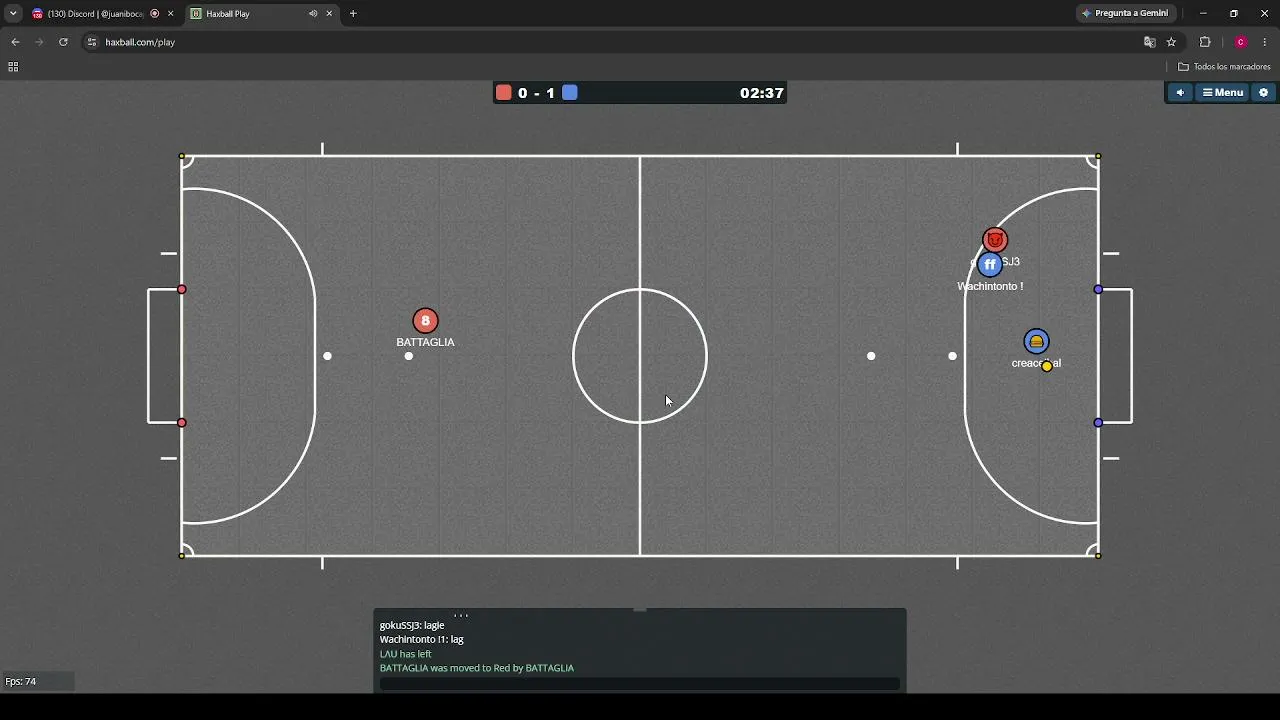The width and height of the screenshot is (1280, 720).
Task: Mute the game sound with the speaker button
Action: (x=1180, y=93)
